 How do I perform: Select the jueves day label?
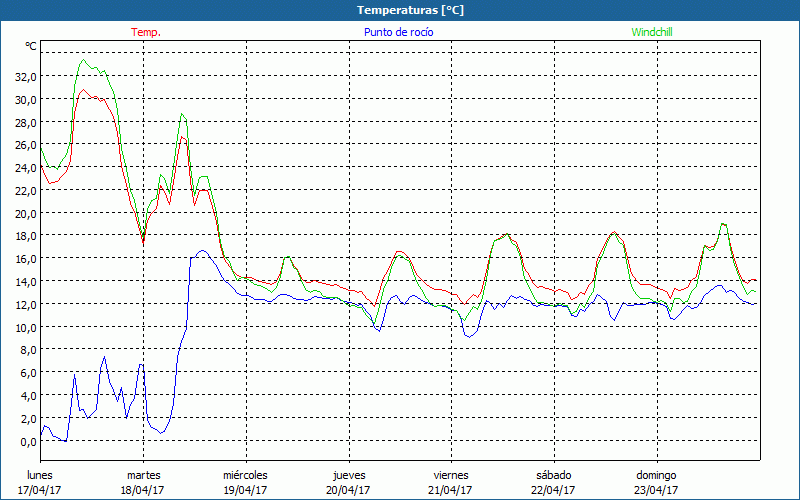(x=349, y=475)
